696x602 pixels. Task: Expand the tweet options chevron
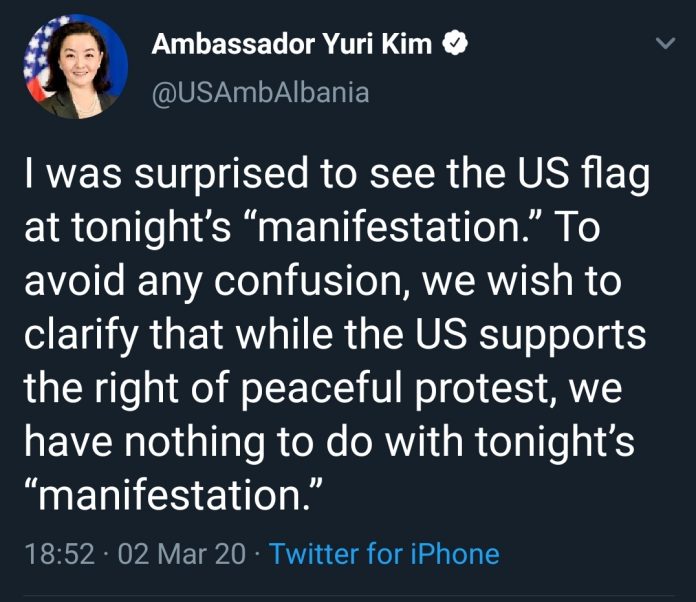point(664,45)
